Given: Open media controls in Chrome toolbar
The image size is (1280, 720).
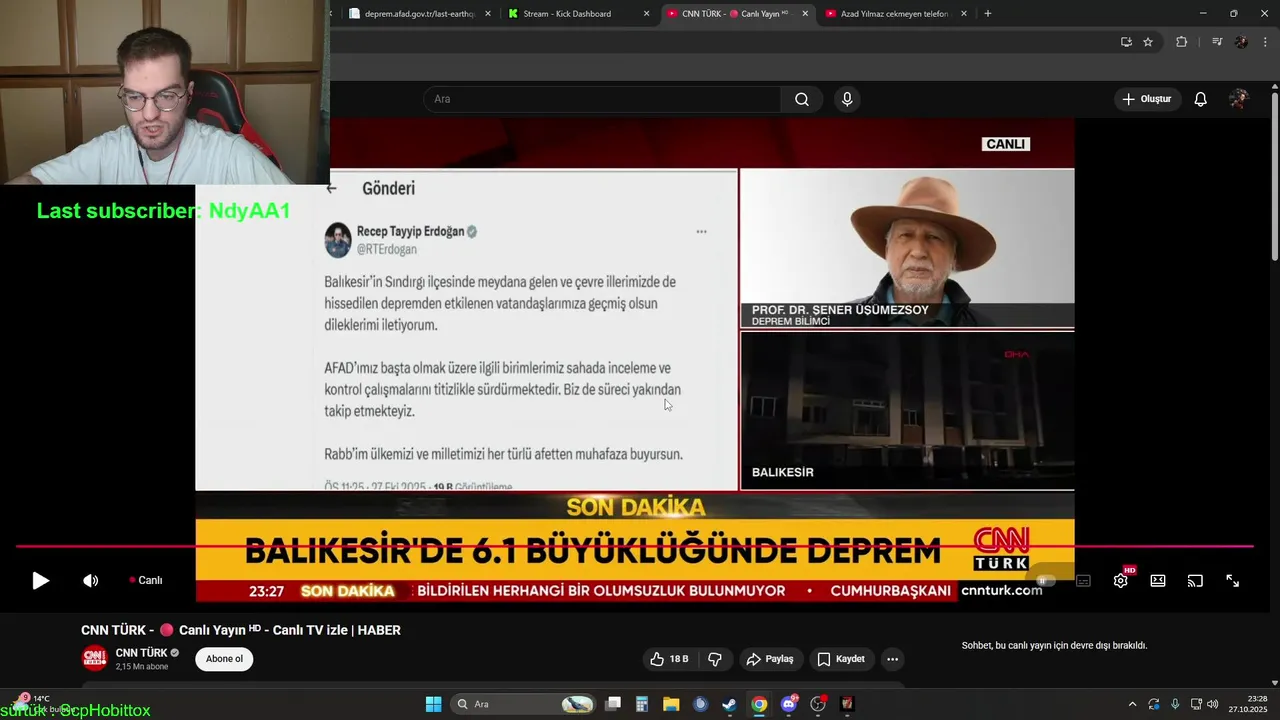Looking at the screenshot, I should point(1217,42).
